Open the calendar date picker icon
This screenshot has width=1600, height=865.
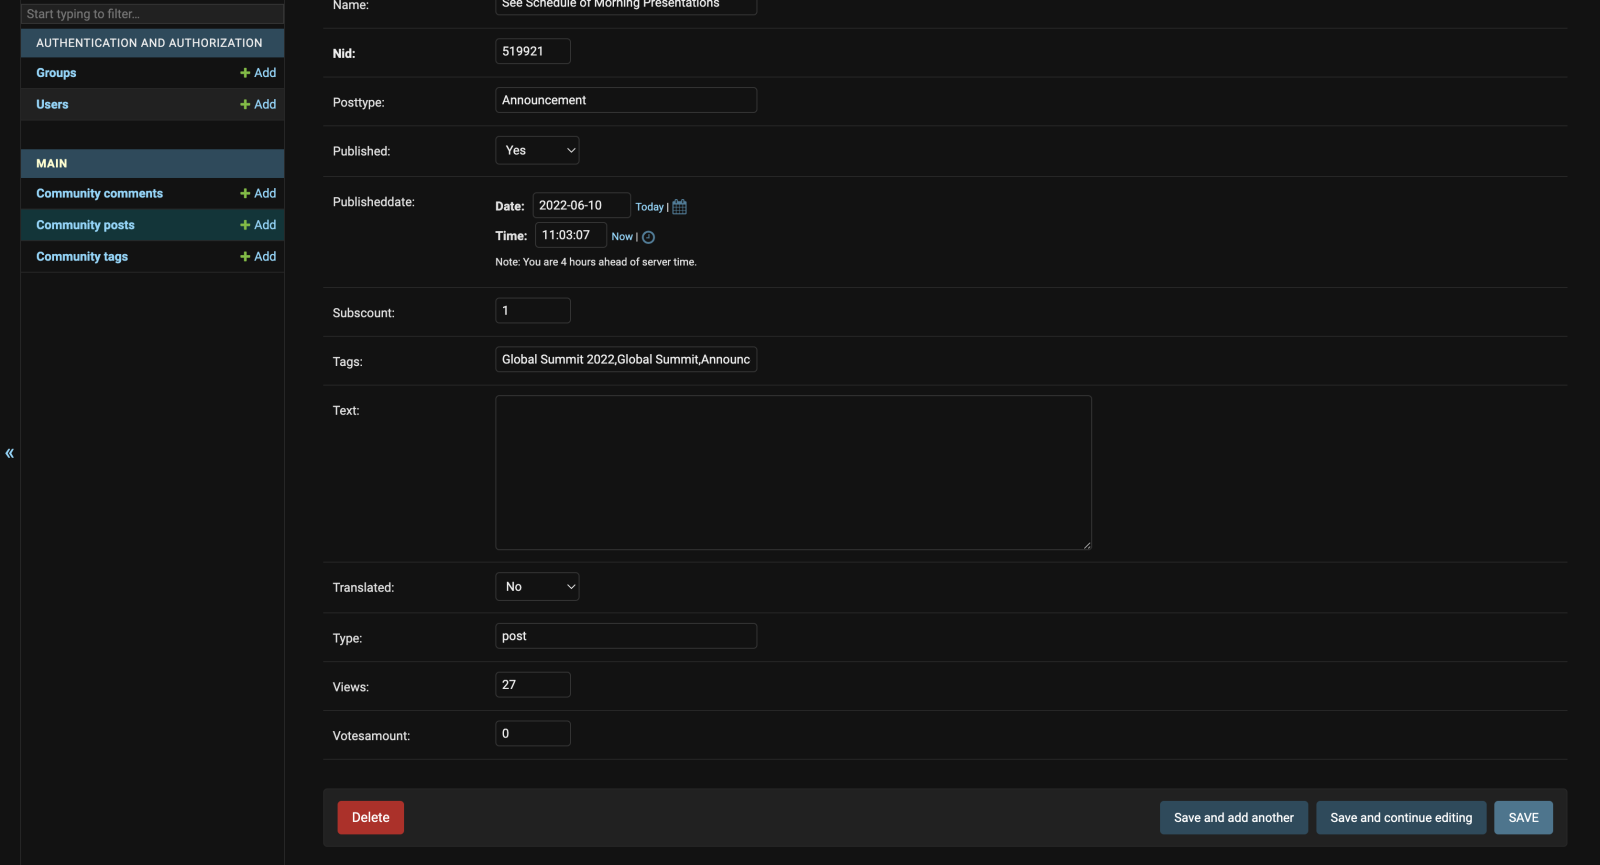[x=679, y=207]
